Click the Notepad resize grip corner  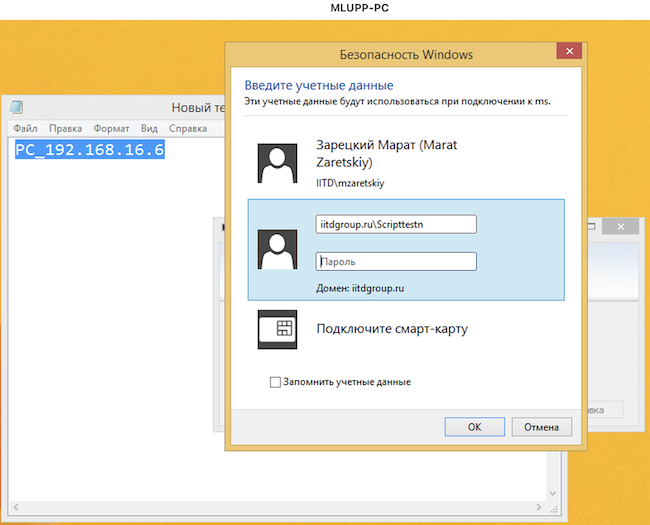pyautogui.click(x=554, y=509)
